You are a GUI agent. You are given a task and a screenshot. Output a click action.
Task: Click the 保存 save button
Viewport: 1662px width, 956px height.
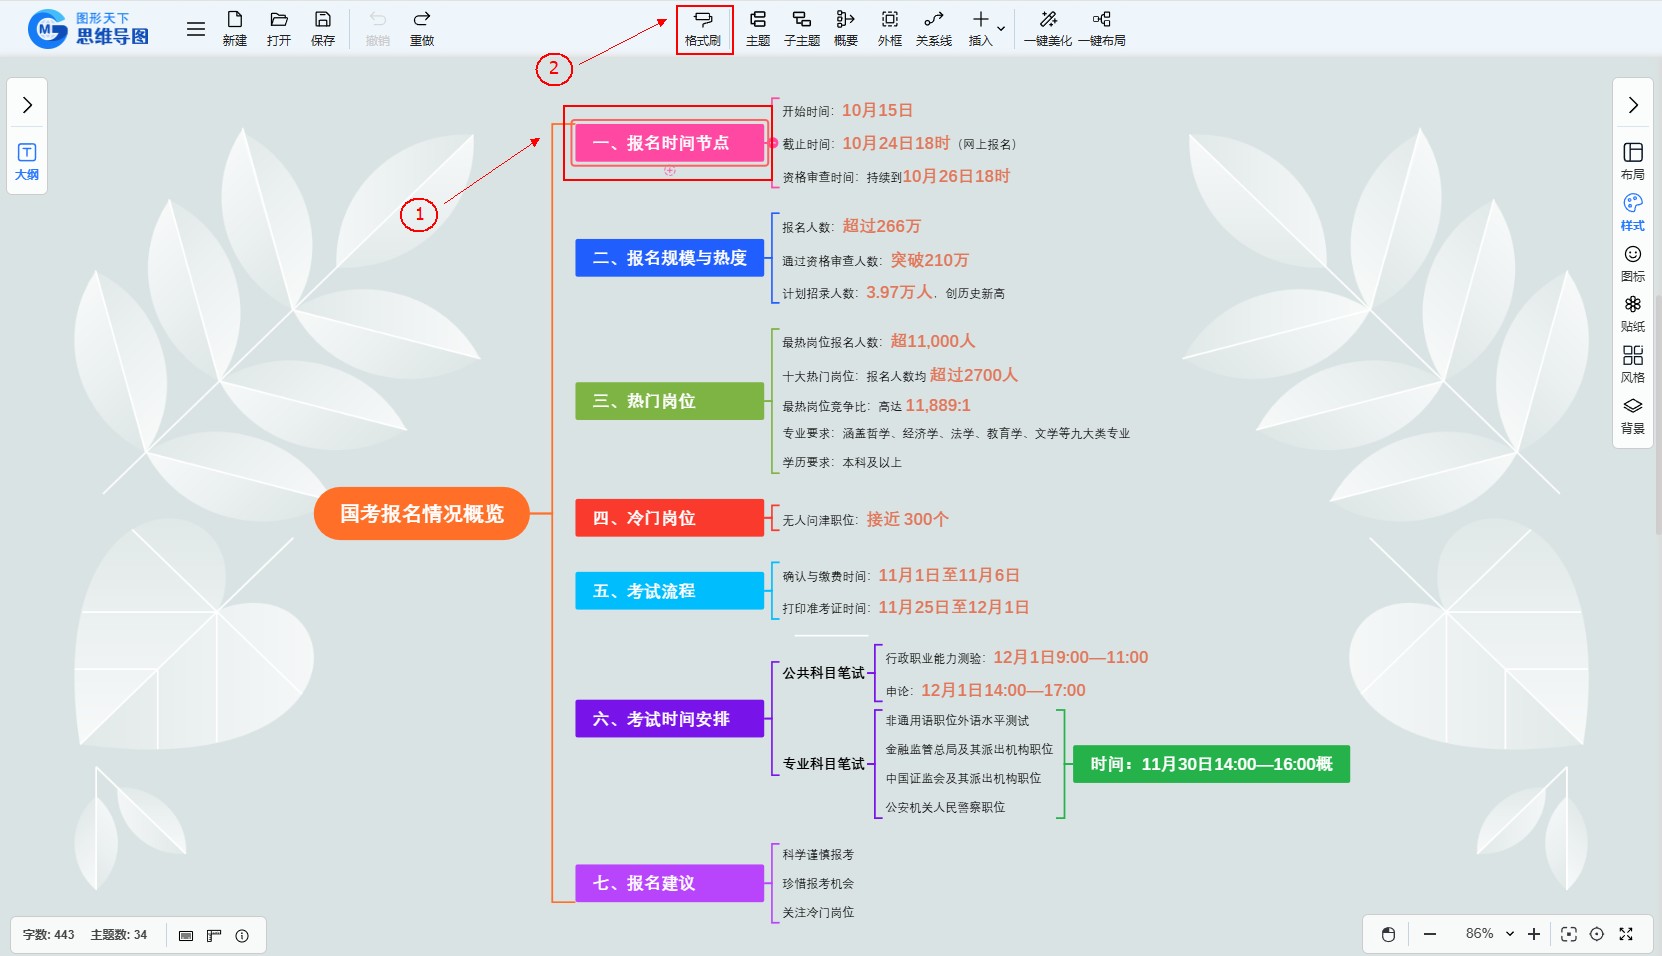pos(323,28)
